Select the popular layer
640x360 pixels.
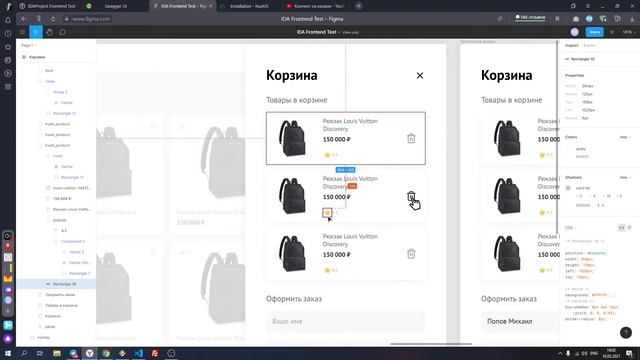(59, 220)
